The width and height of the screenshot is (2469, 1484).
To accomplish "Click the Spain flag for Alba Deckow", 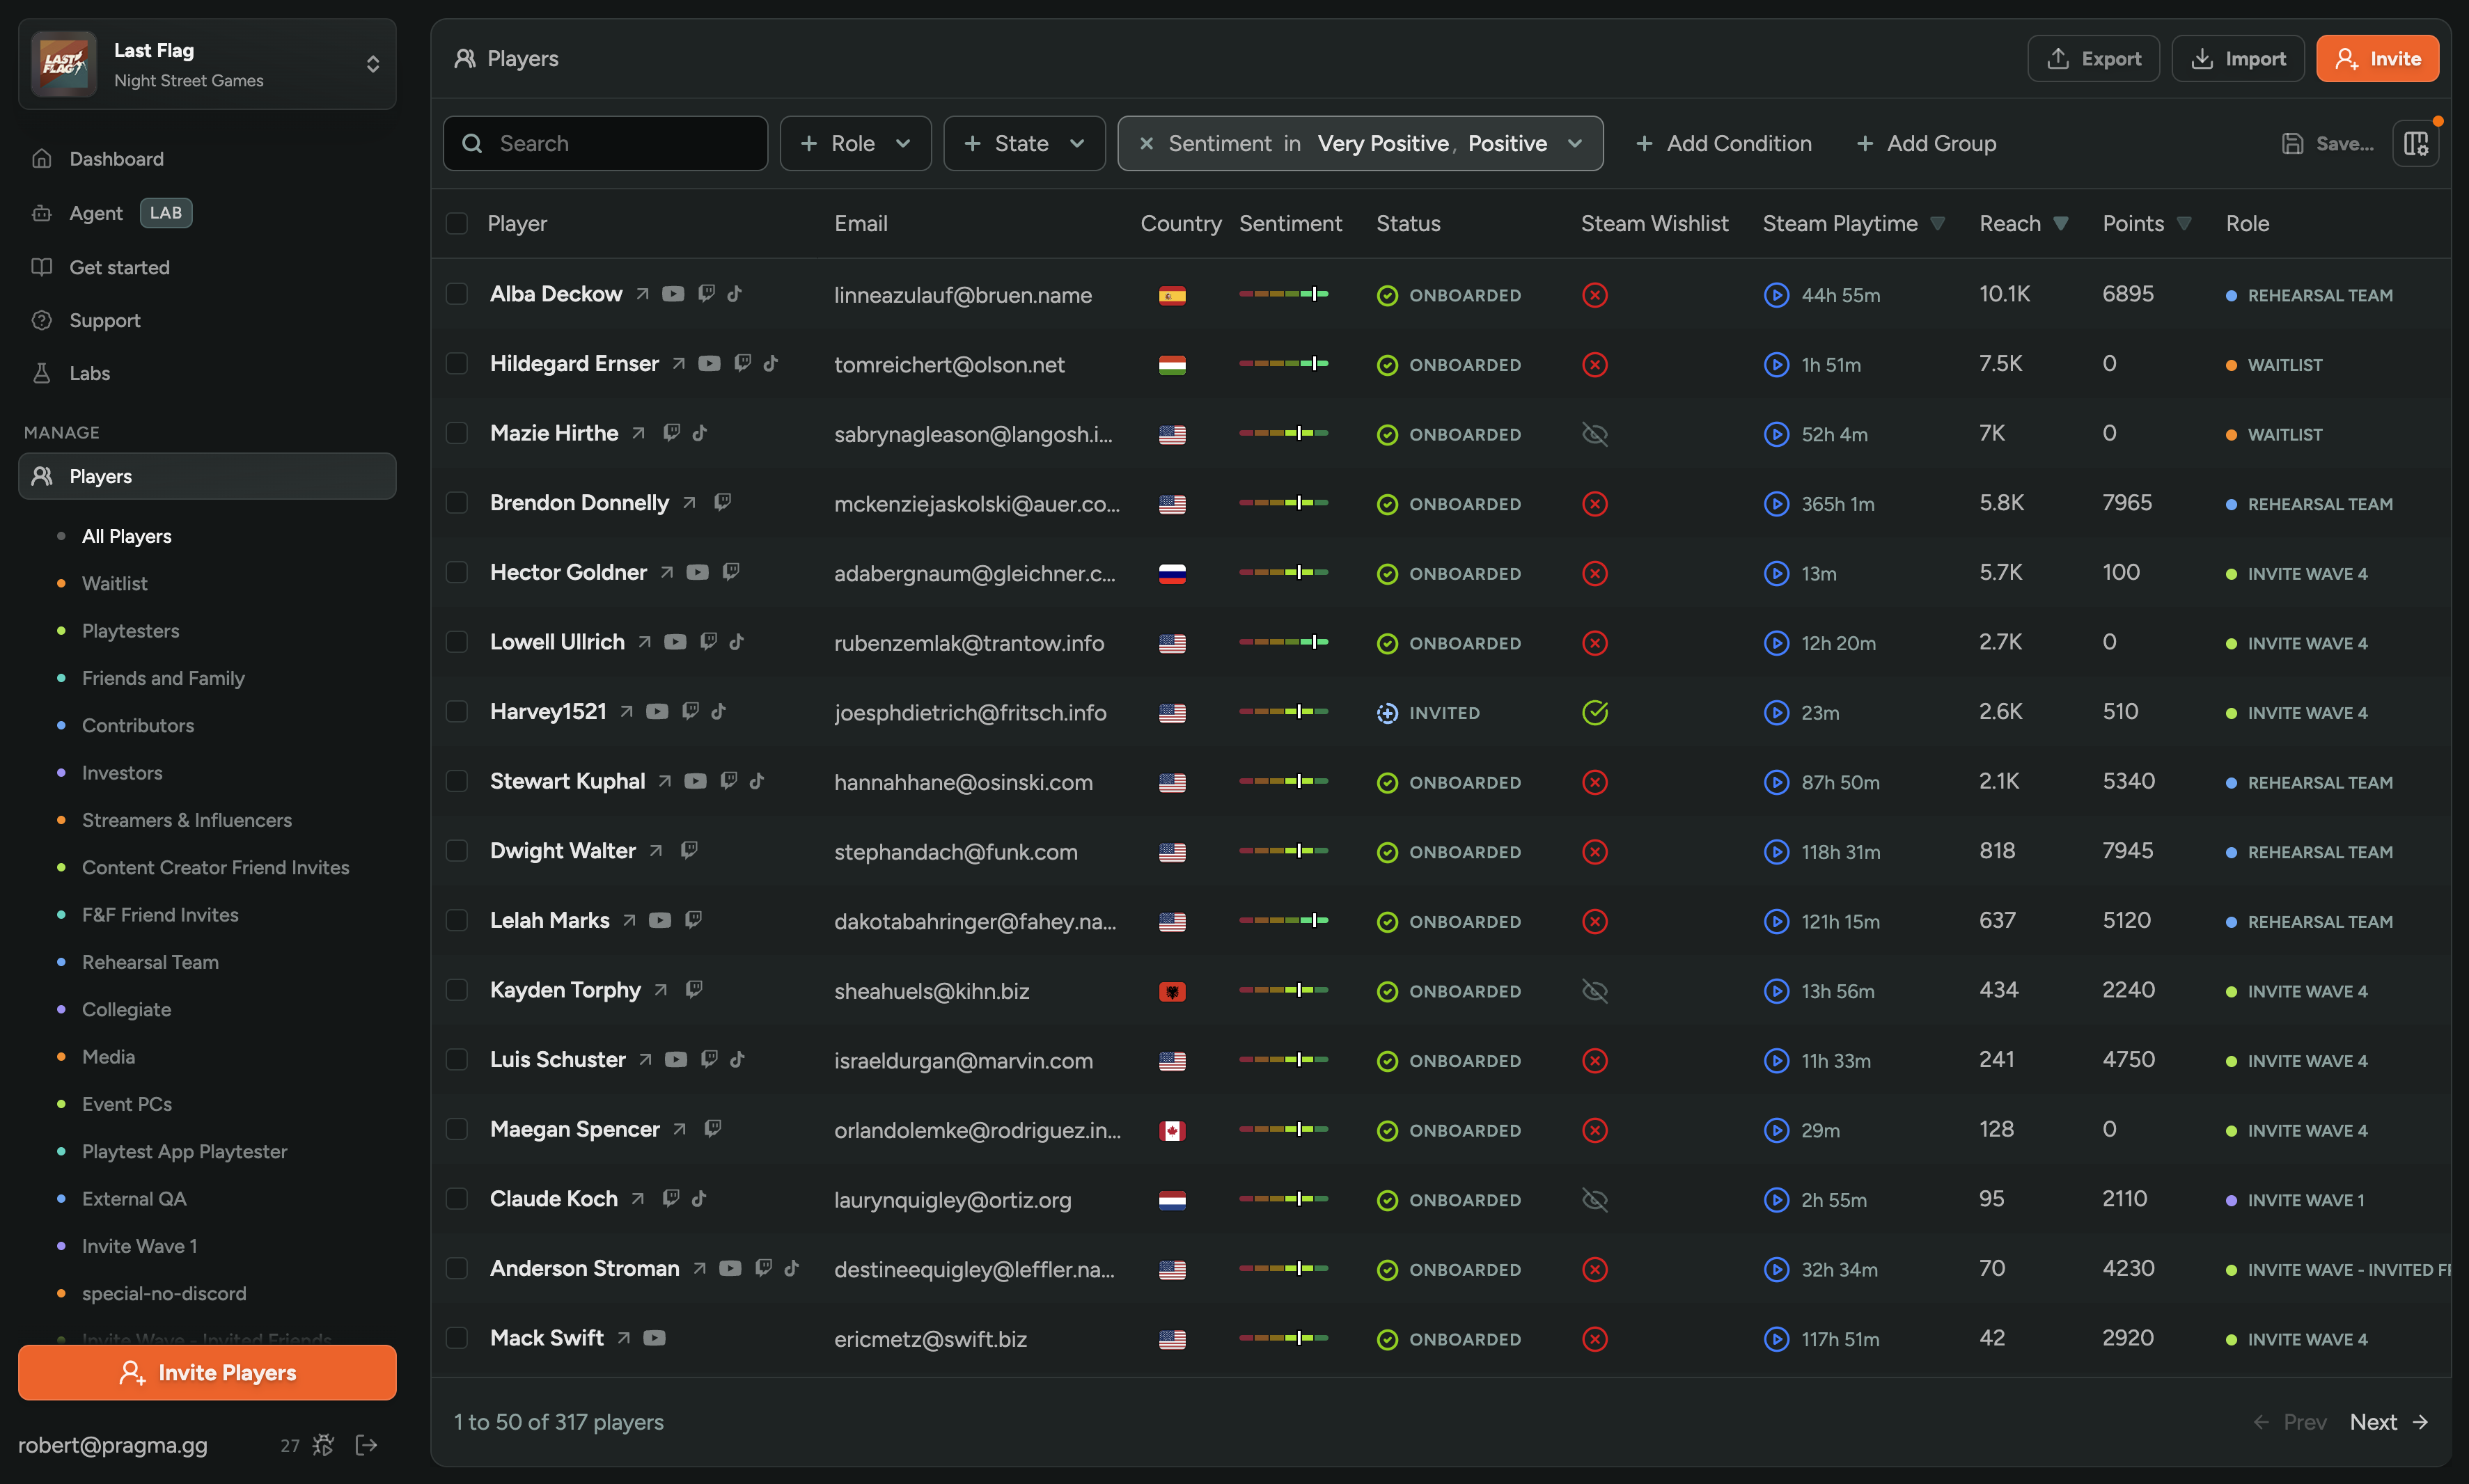I will click(x=1172, y=295).
